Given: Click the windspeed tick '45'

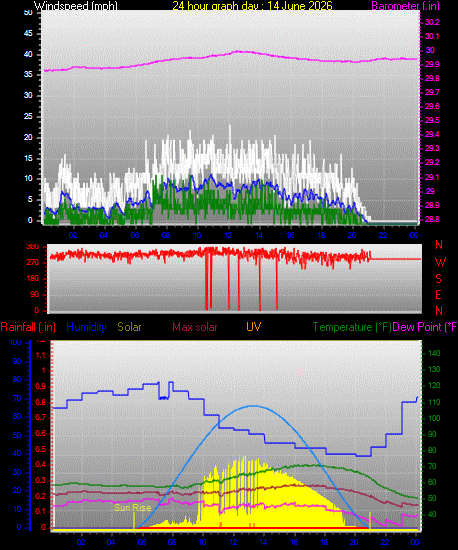Looking at the screenshot, I should point(28,34).
